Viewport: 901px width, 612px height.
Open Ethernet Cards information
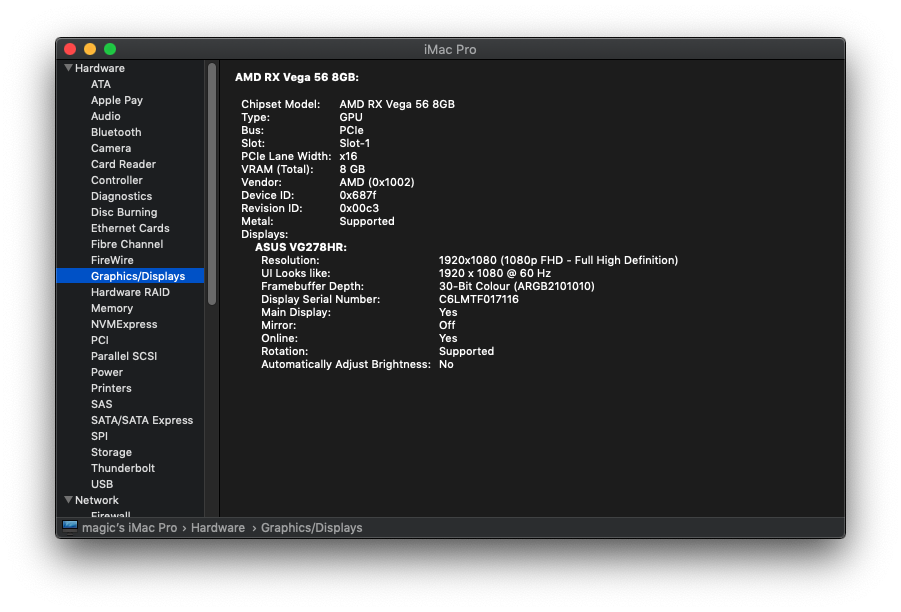tap(130, 228)
